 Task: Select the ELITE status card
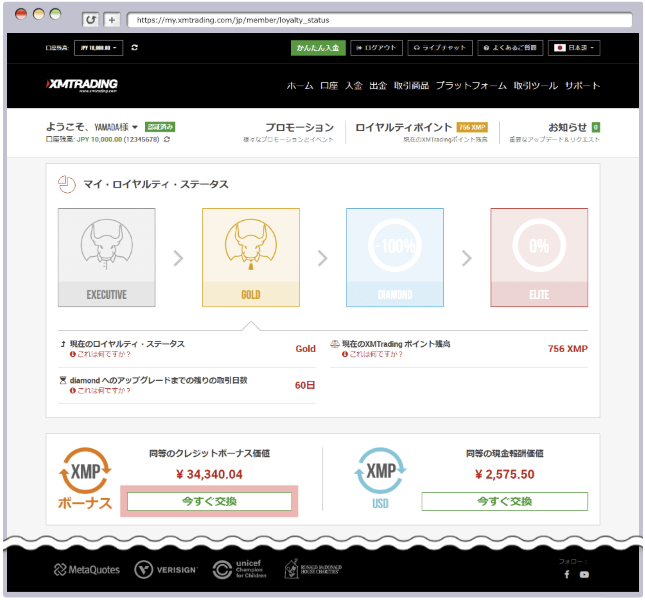[x=539, y=257]
